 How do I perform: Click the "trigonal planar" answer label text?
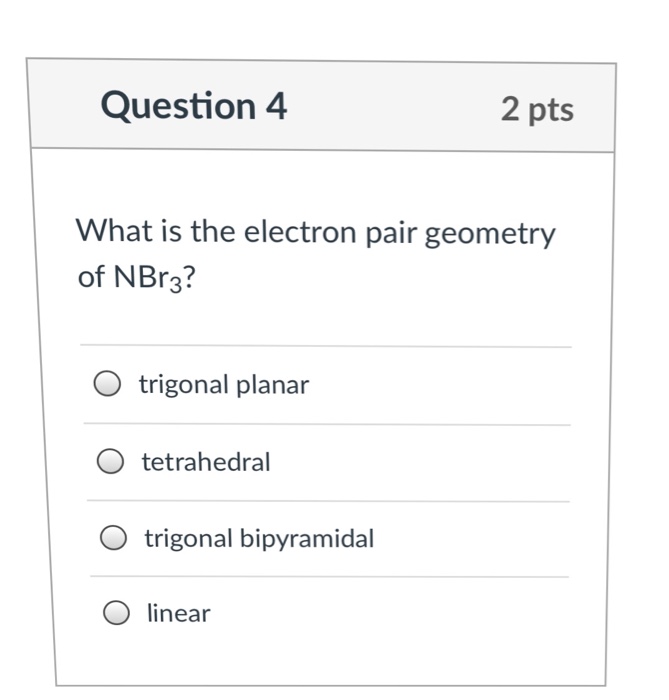tap(224, 384)
